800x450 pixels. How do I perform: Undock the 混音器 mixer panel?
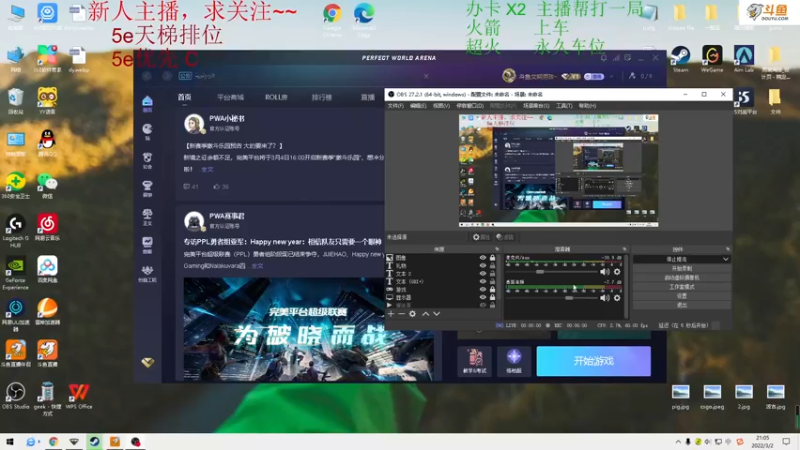click(624, 249)
